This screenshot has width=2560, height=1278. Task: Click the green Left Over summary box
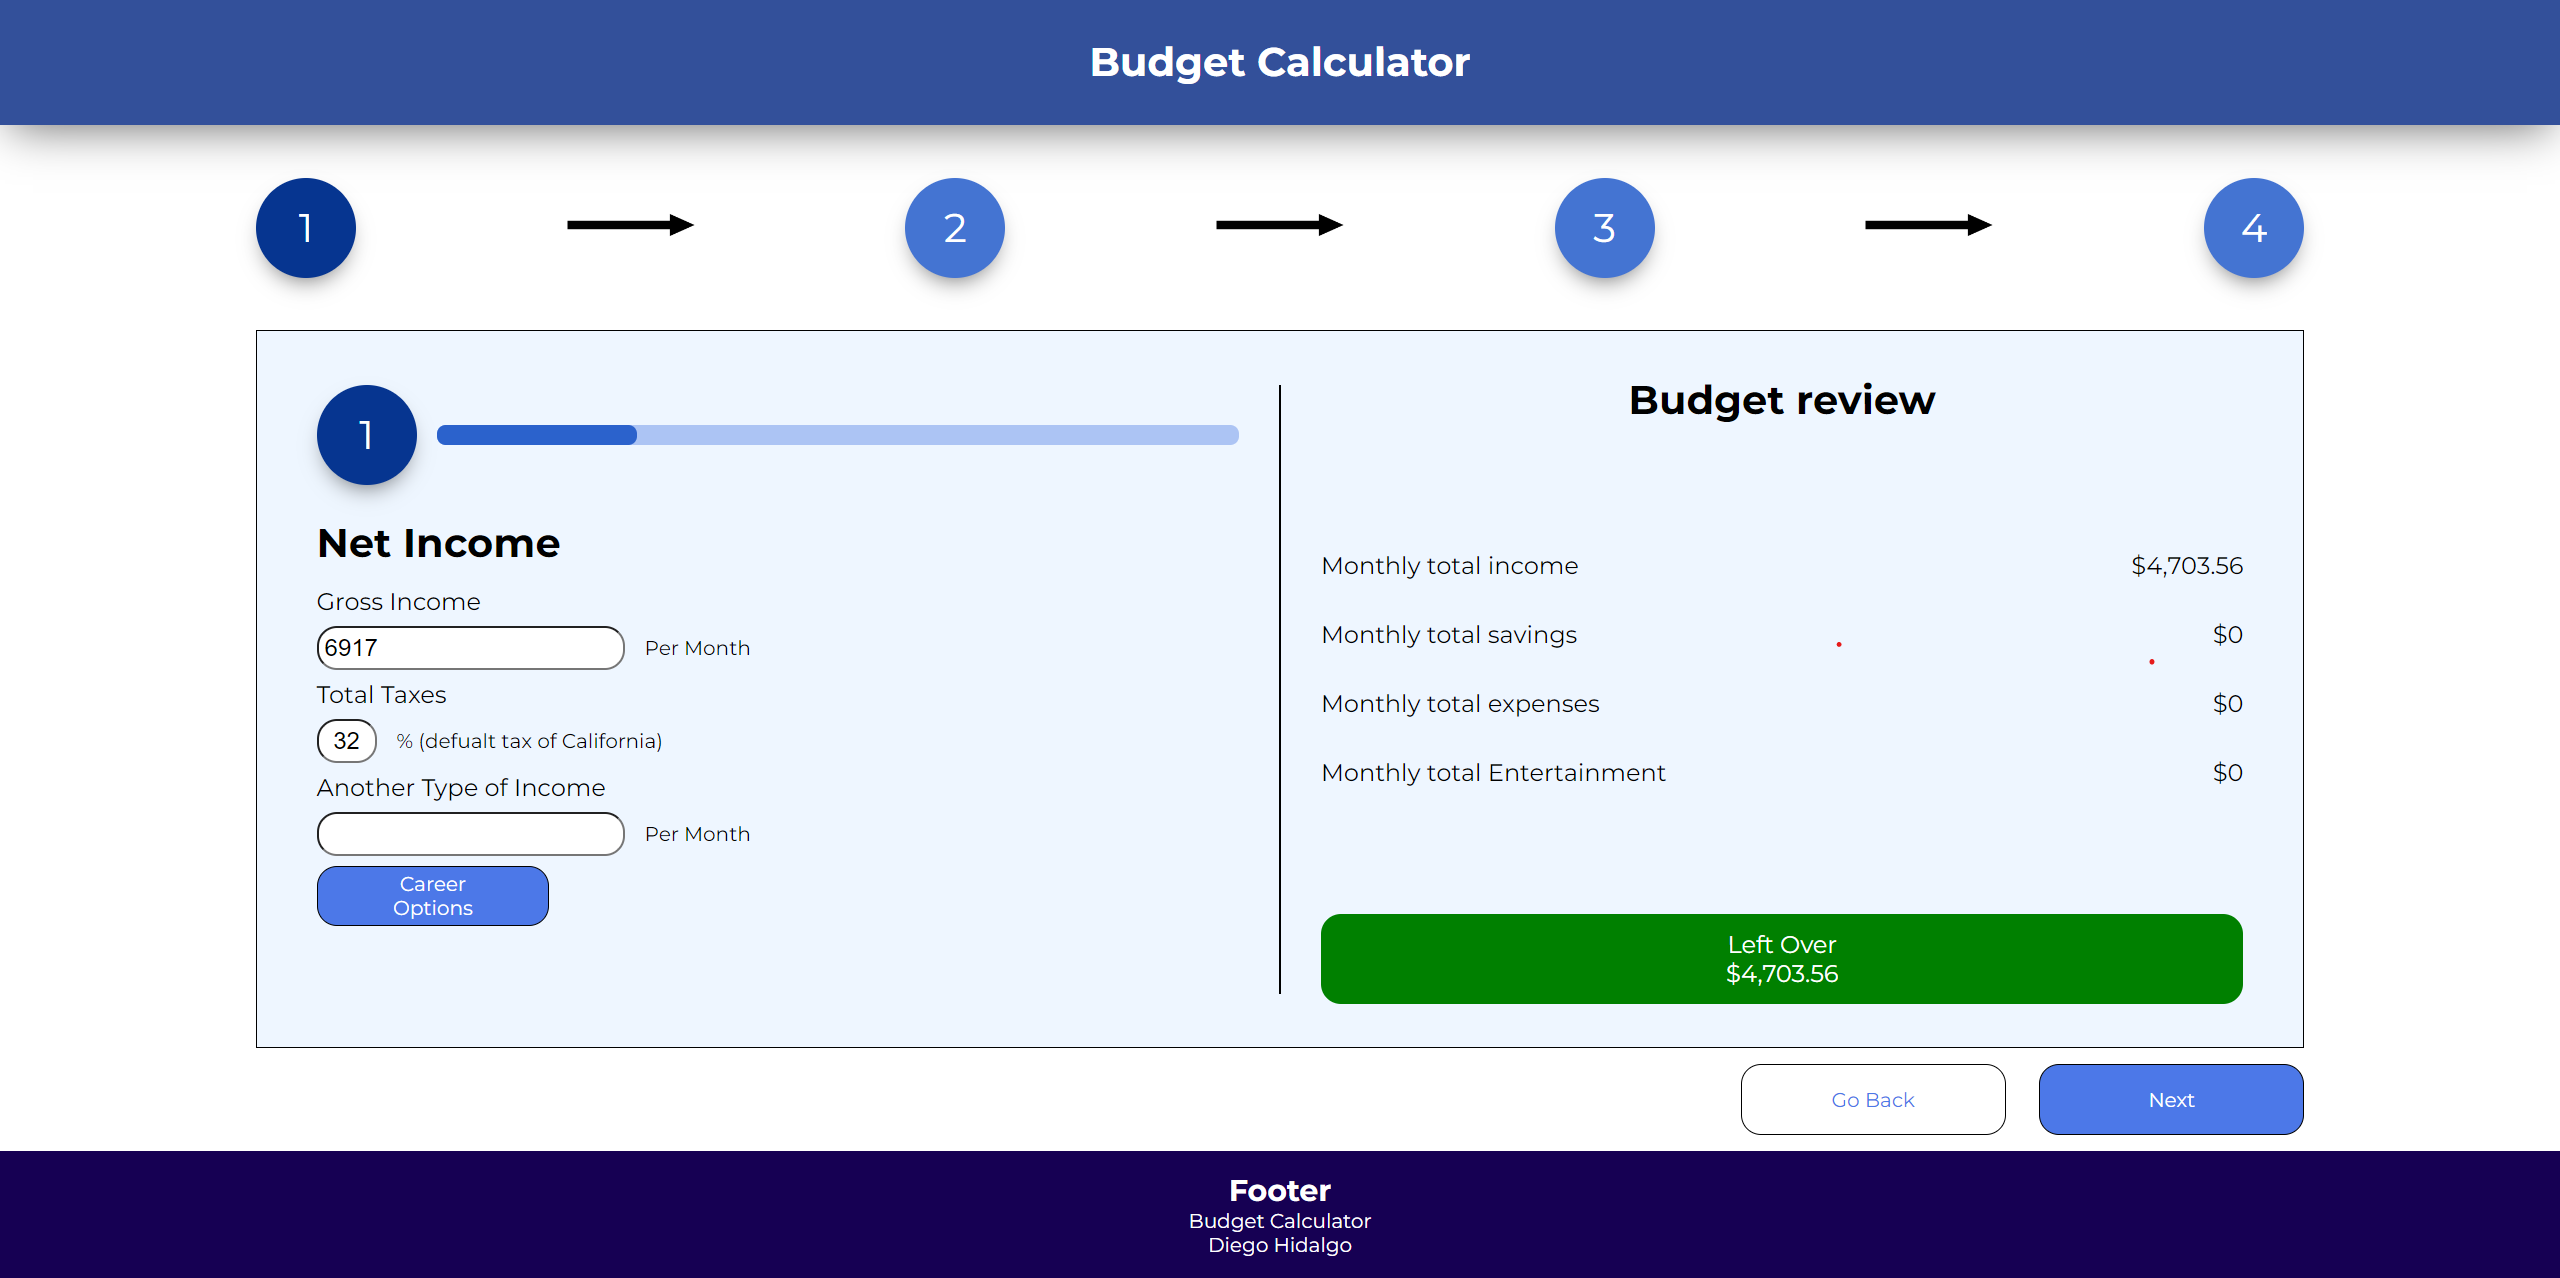1782,959
